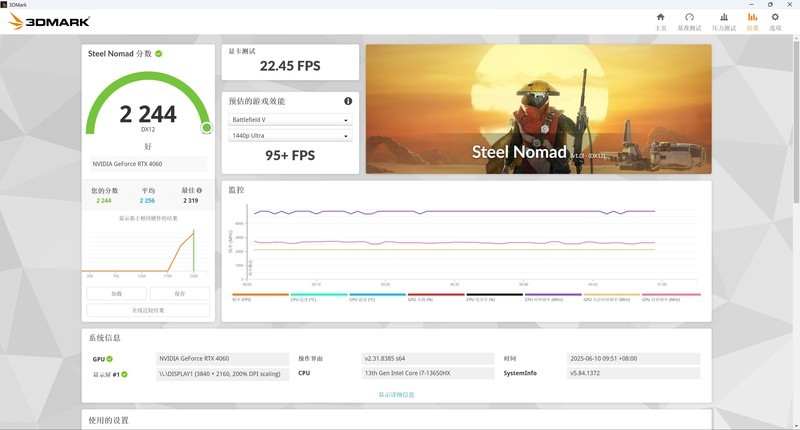800x430 pixels.
Task: Toggle the CPU 温度 (°C) legend item
Action: pyautogui.click(x=319, y=297)
